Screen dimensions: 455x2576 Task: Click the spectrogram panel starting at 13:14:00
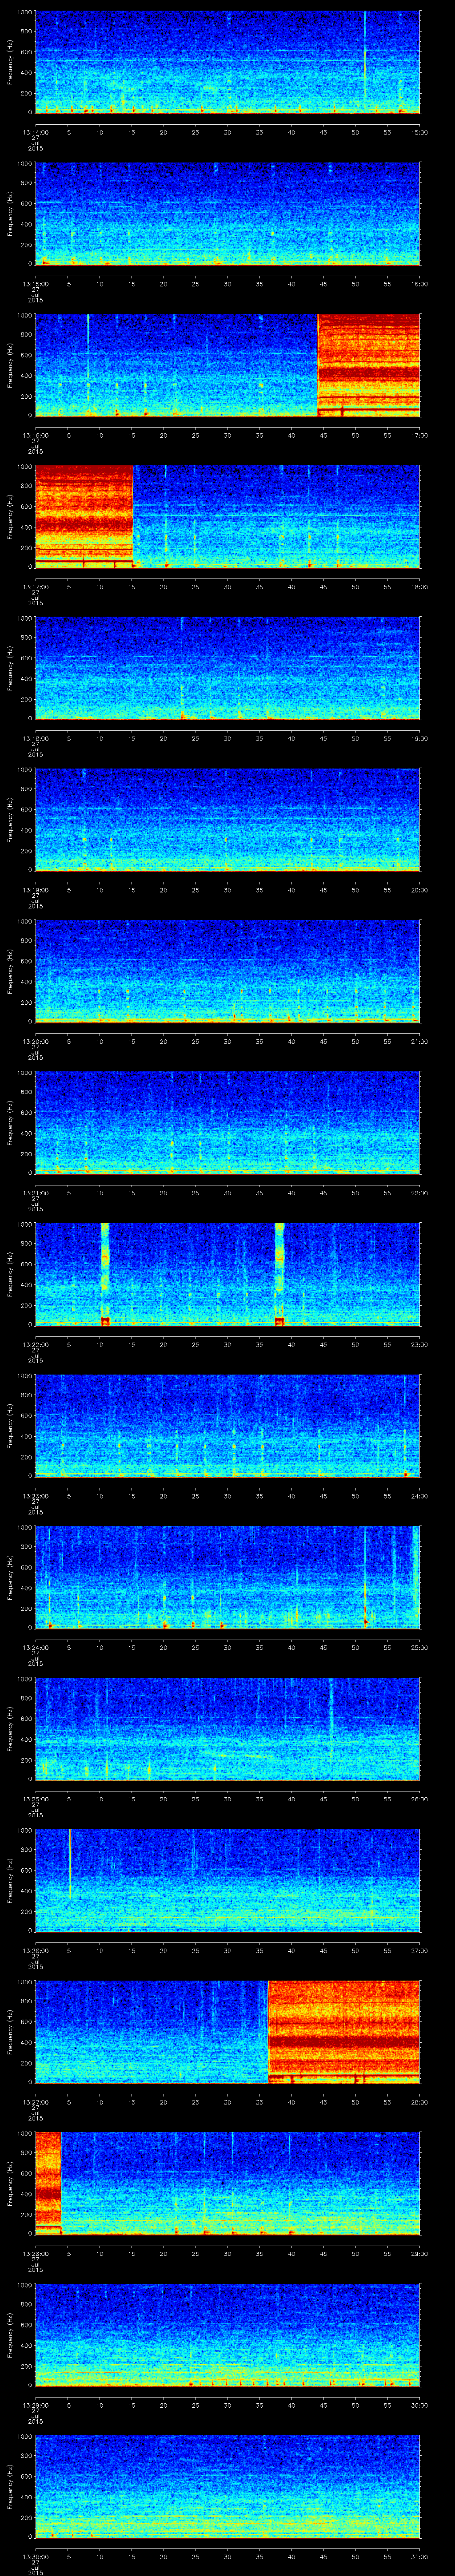(x=227, y=62)
